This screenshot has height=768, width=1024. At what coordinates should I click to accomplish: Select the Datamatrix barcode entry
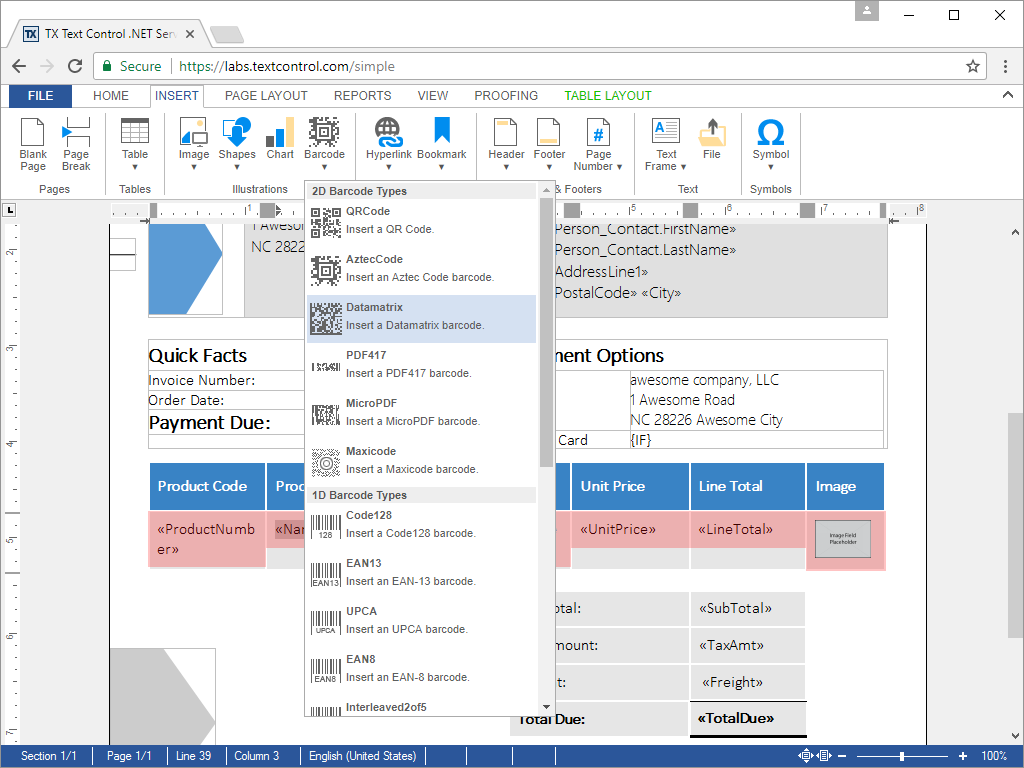pos(421,317)
